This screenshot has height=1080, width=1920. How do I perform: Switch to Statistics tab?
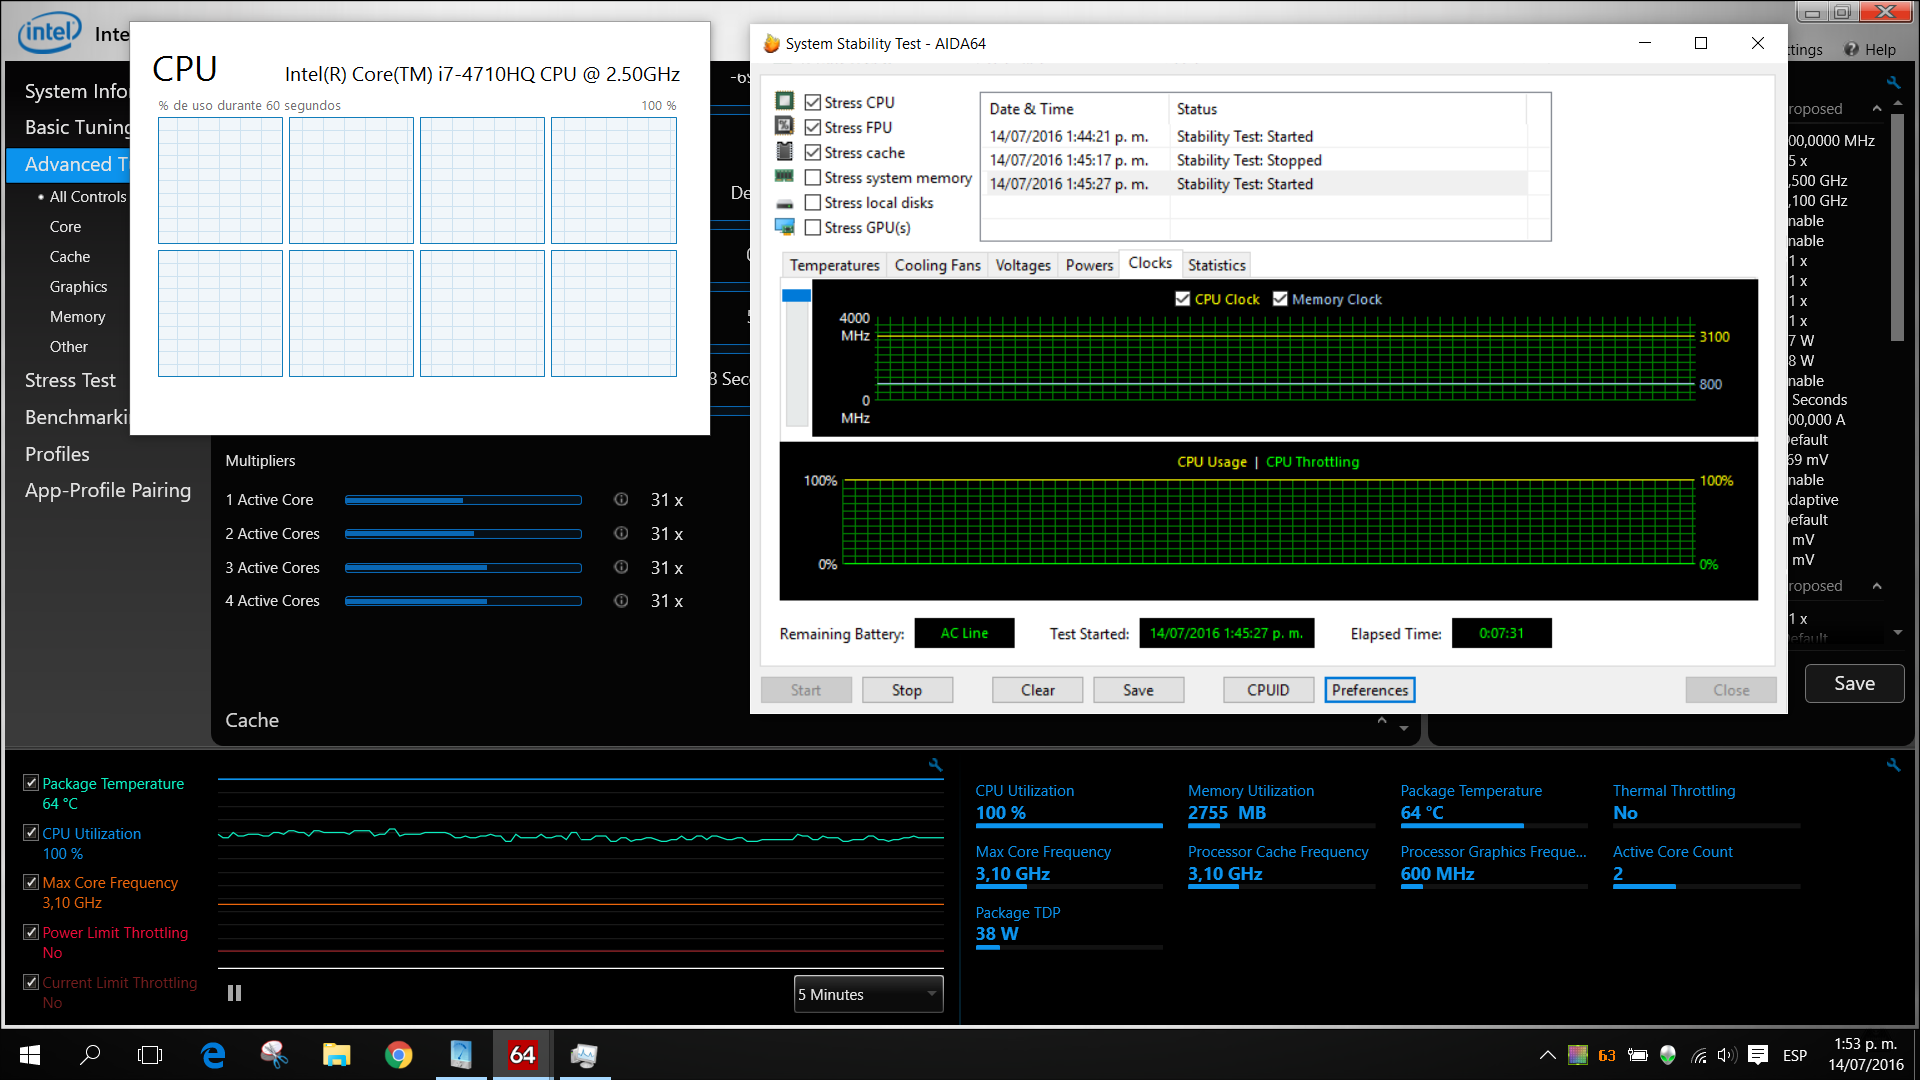tap(1216, 265)
